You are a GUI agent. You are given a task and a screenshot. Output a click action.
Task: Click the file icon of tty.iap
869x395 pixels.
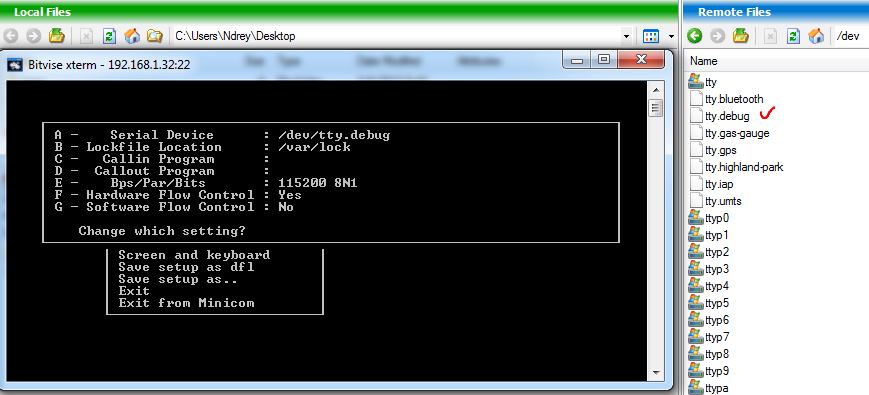click(x=696, y=183)
